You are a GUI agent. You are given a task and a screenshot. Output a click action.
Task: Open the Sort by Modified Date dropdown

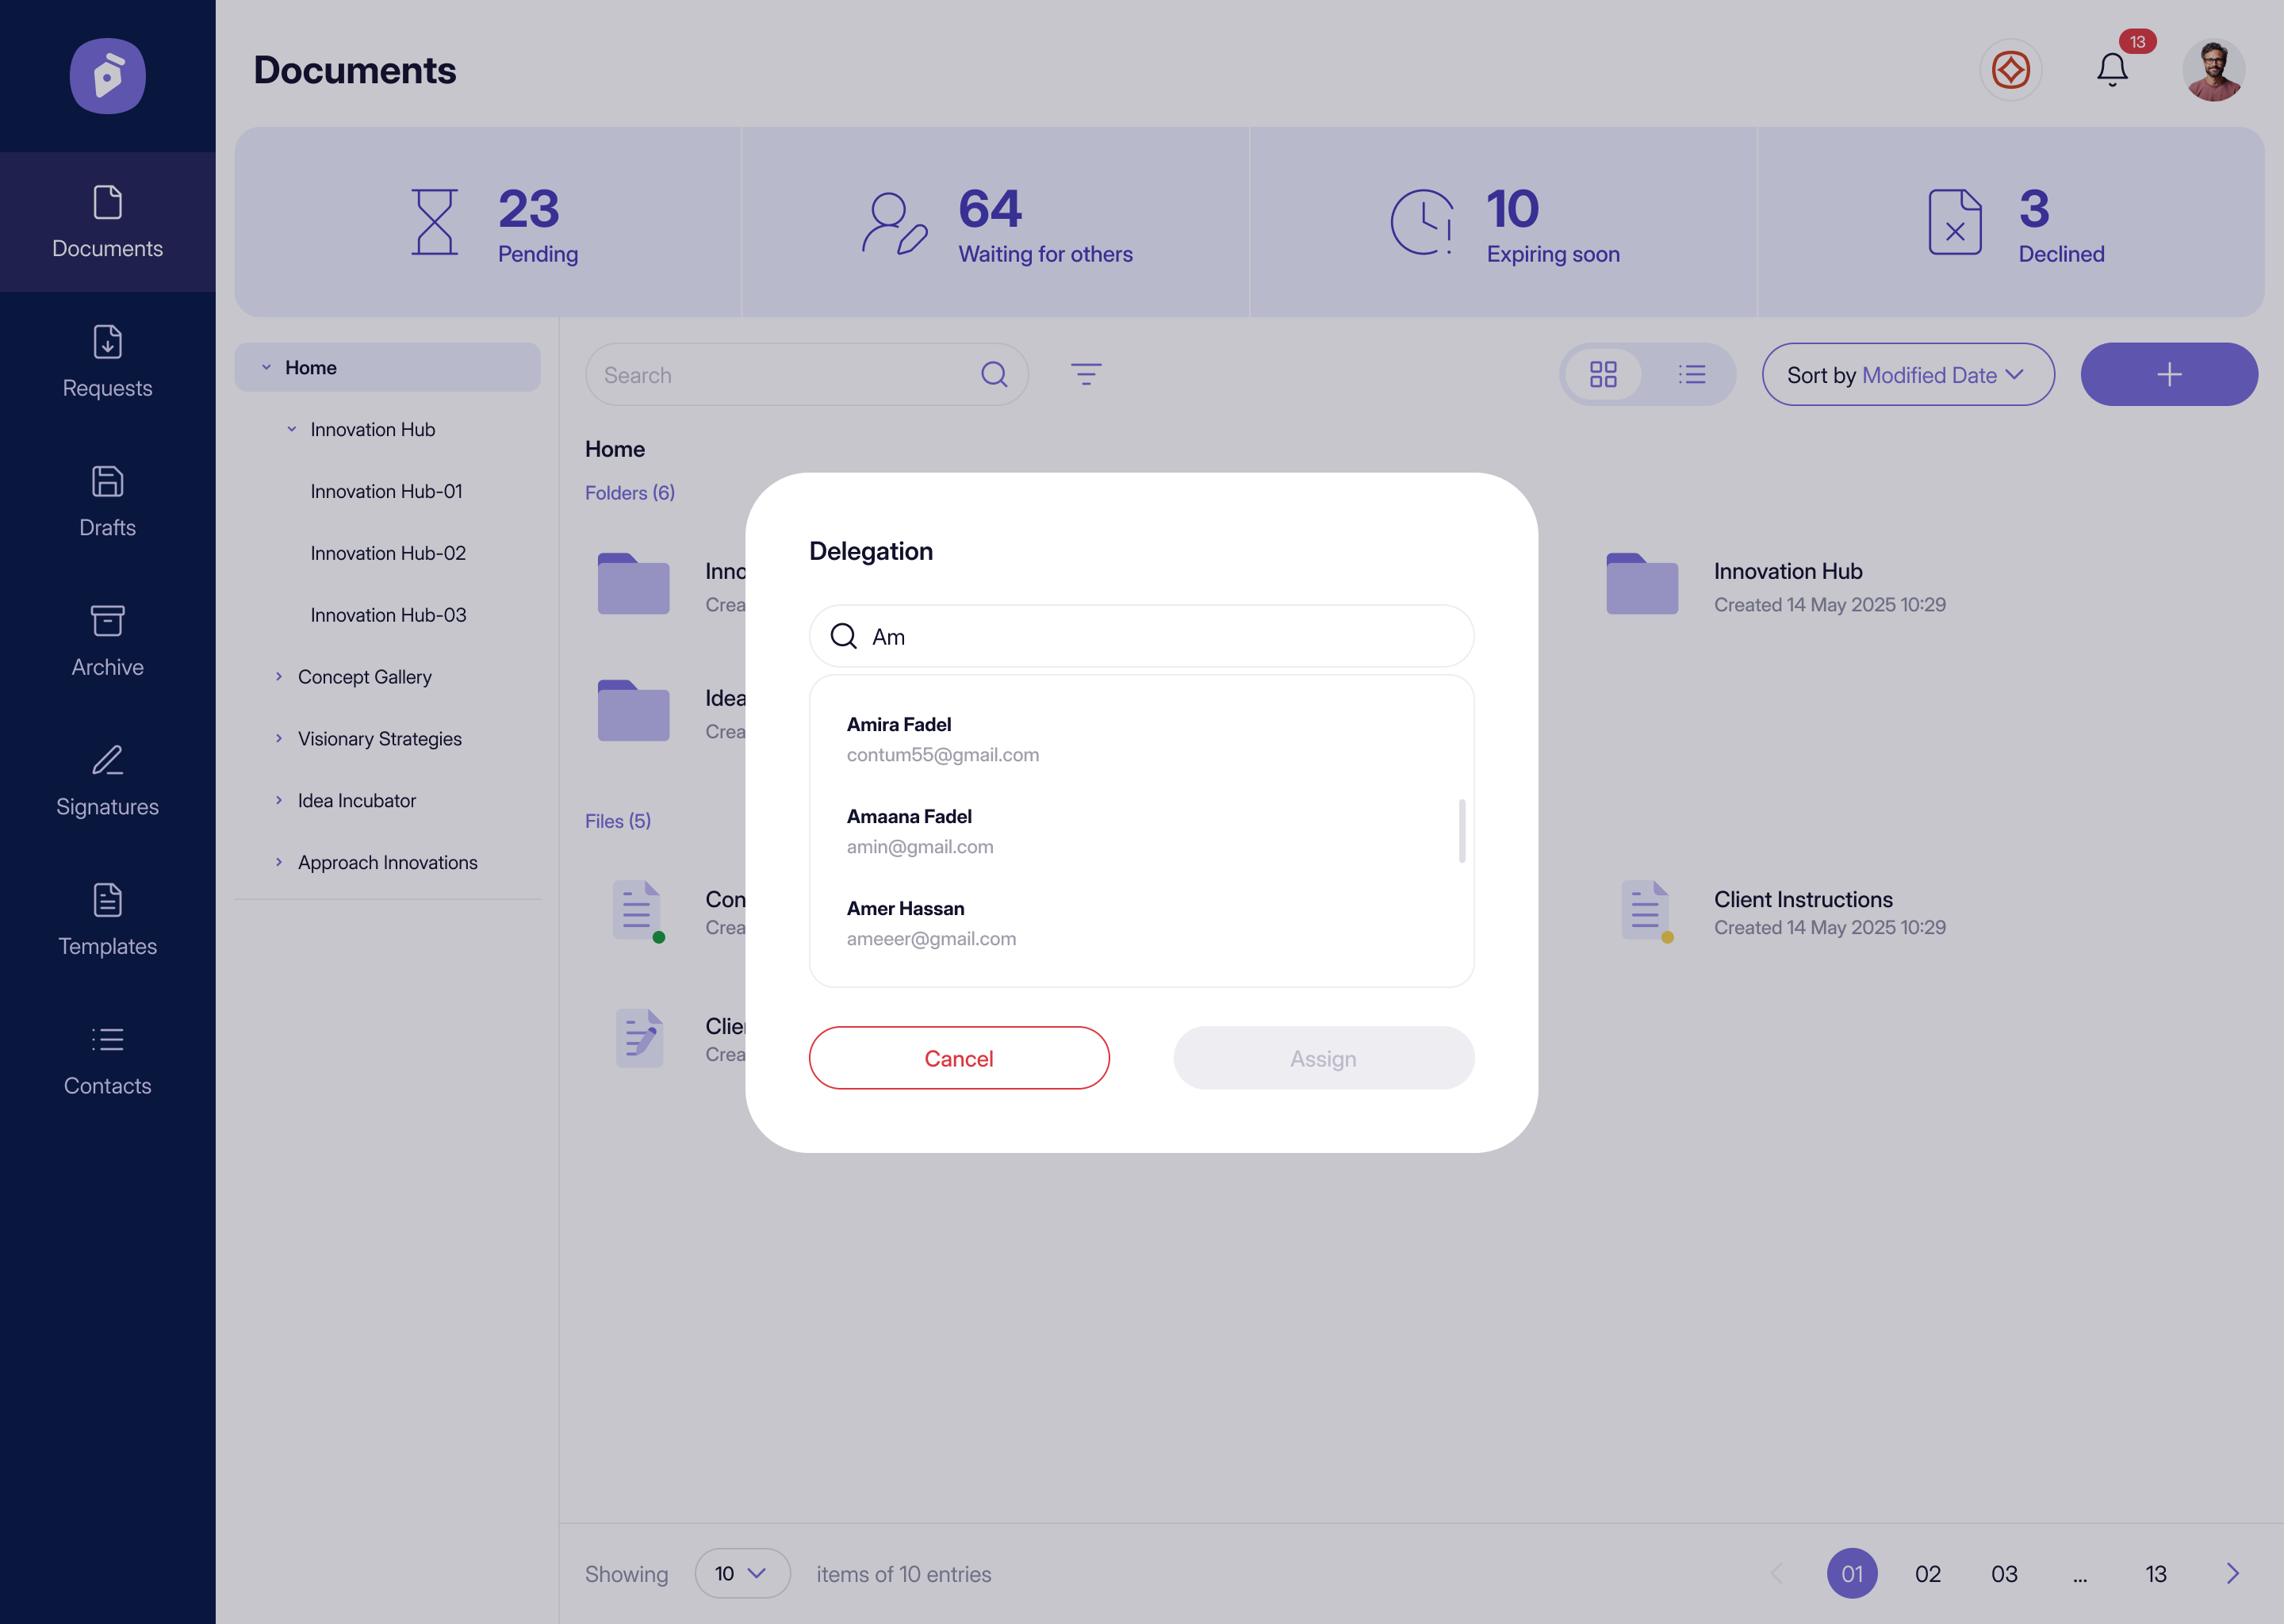point(1907,374)
